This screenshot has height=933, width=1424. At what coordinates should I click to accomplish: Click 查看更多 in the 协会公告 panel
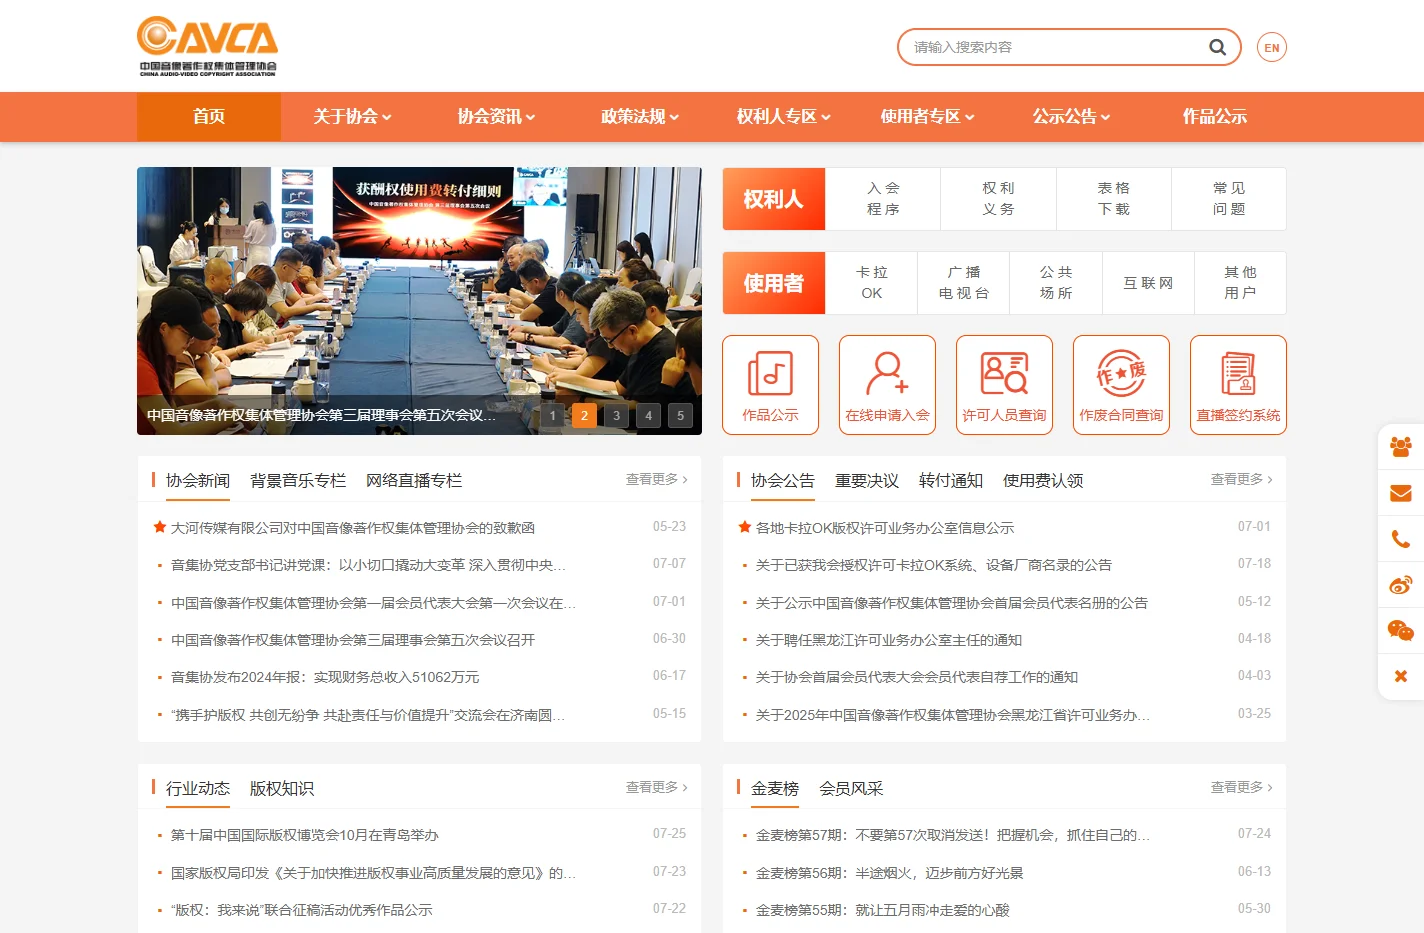[1242, 480]
